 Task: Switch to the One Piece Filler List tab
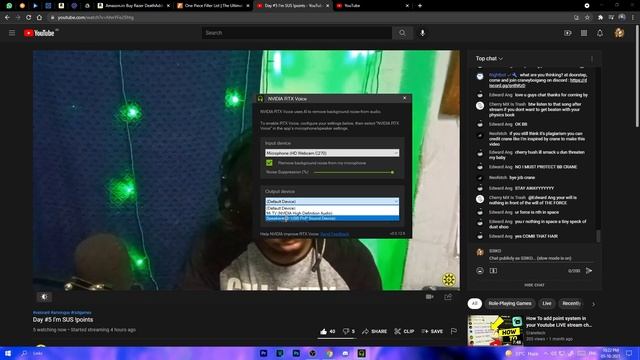coord(213,6)
